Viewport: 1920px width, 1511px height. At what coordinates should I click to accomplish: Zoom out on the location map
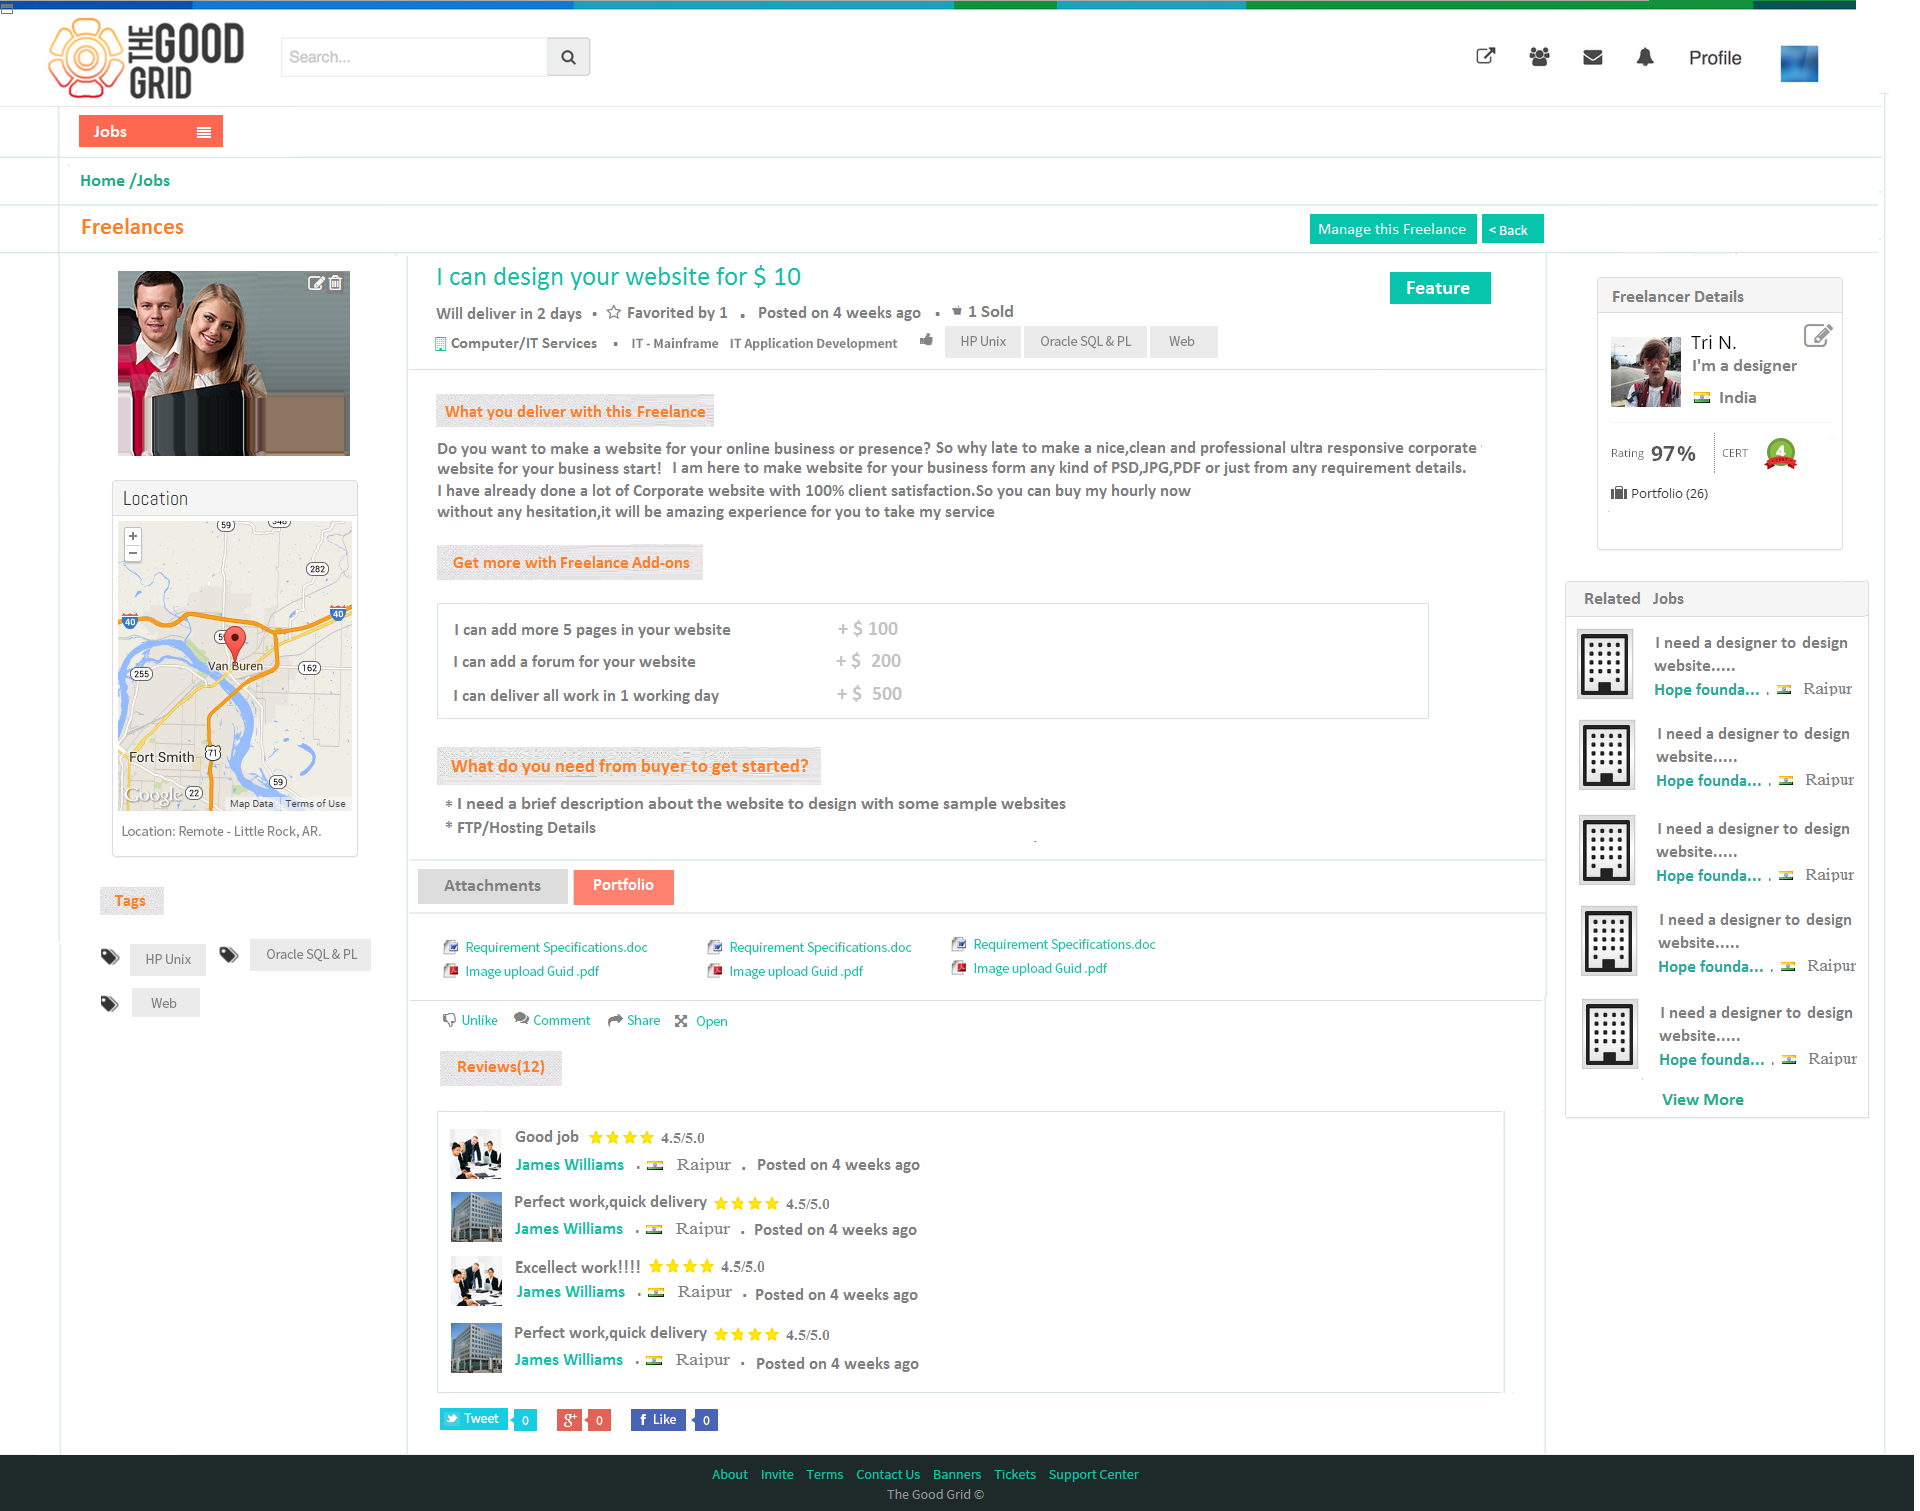(x=133, y=553)
